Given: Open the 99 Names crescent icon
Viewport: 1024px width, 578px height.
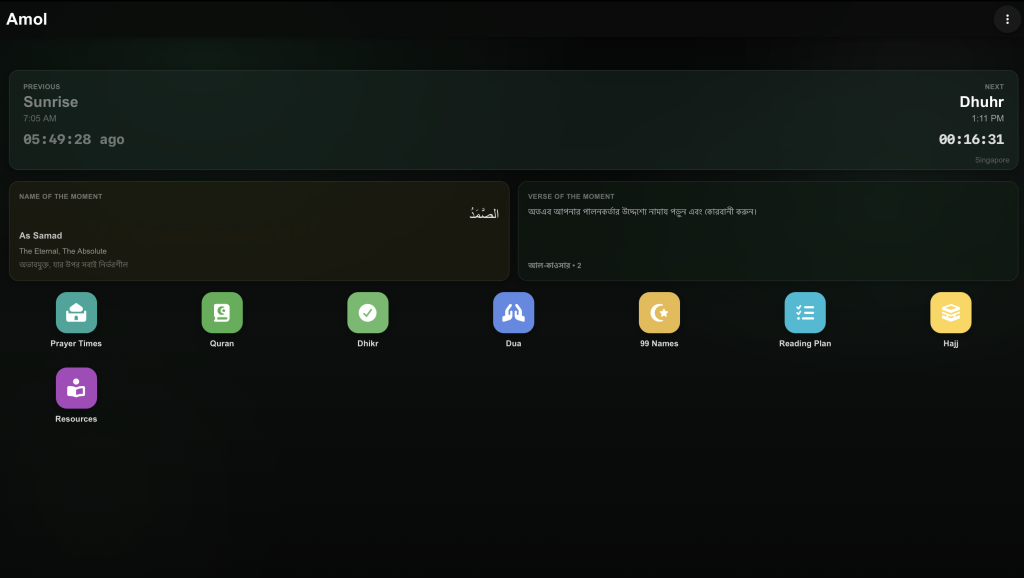Looking at the screenshot, I should point(659,313).
